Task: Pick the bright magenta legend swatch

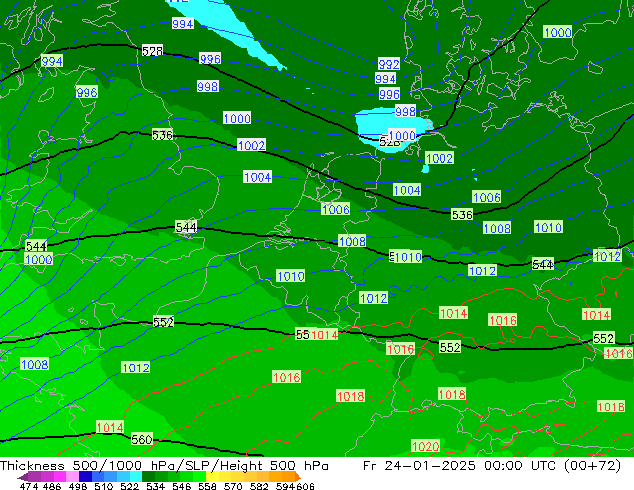Action: point(60,476)
